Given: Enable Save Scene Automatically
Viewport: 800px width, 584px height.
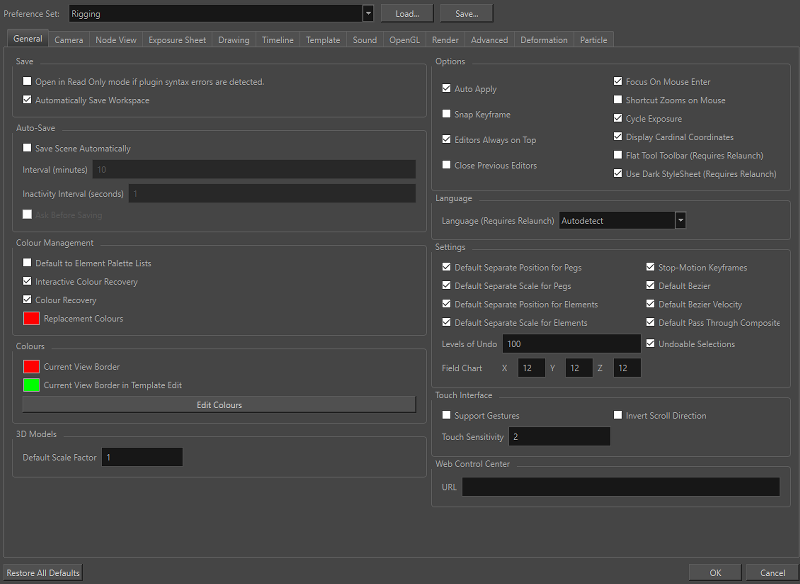Looking at the screenshot, I should pyautogui.click(x=26, y=147).
